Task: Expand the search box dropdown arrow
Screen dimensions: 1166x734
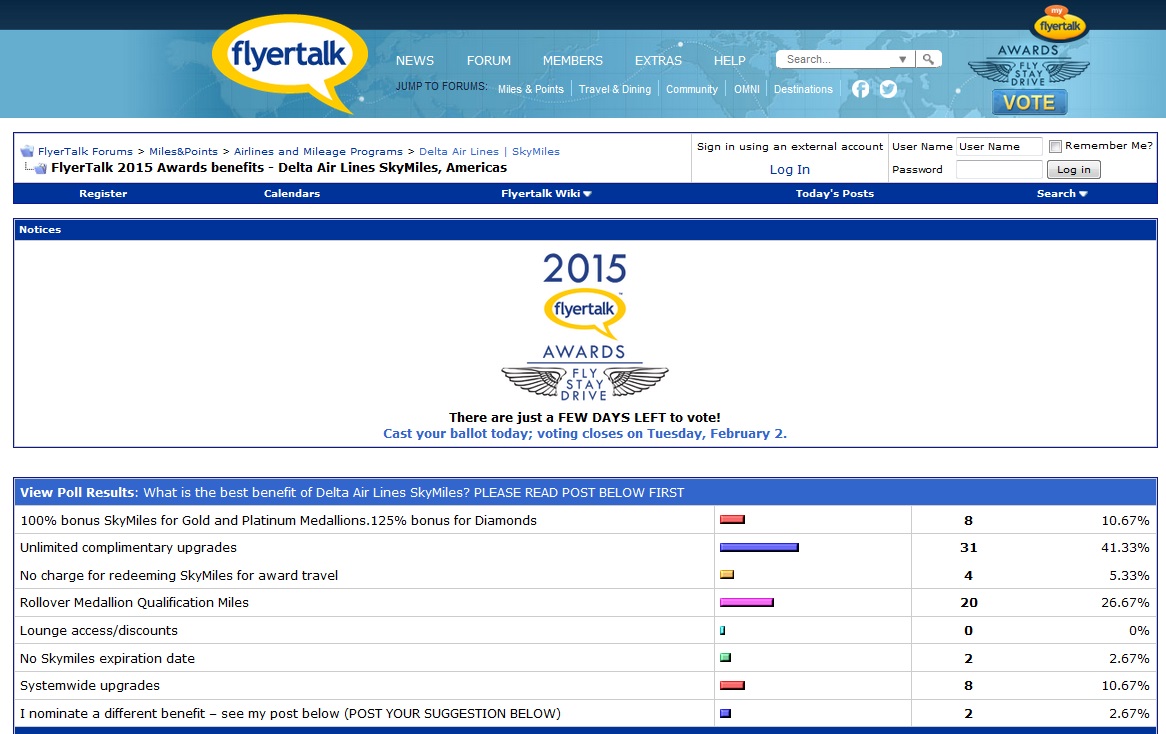Action: tap(903, 60)
